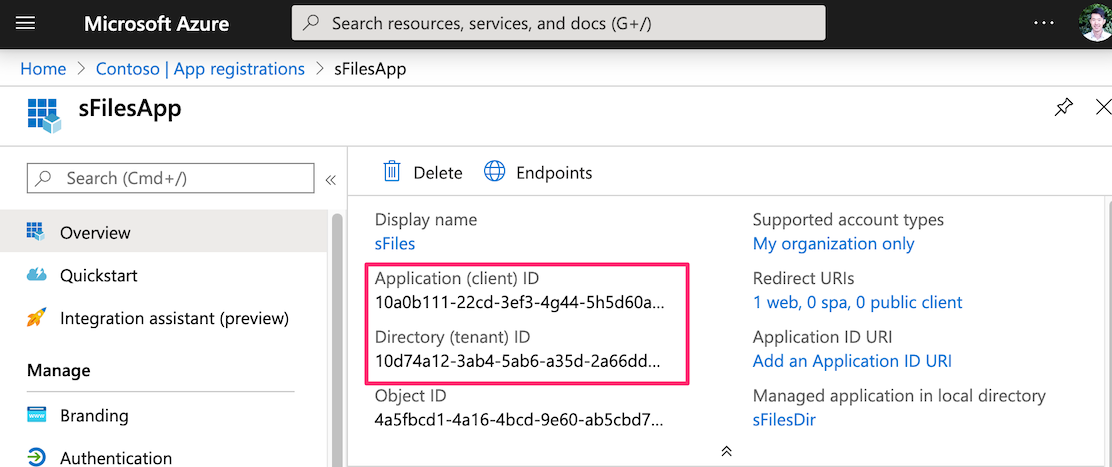Click the sFilesApp page title

pyautogui.click(x=130, y=108)
